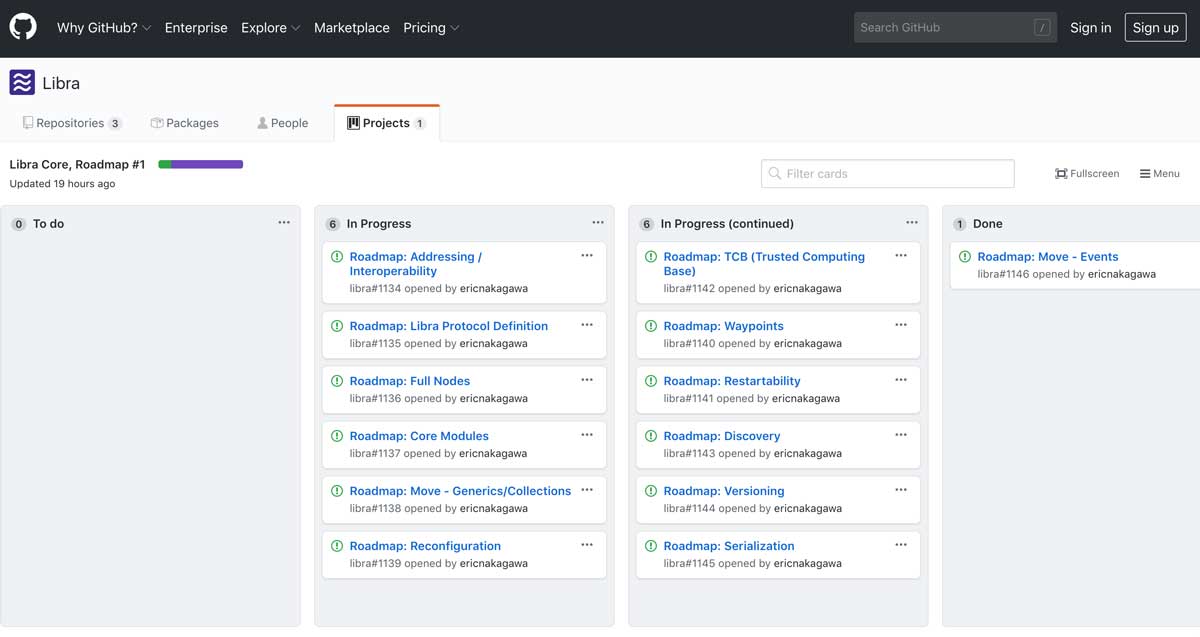Click open-issue icon on Core Modules card
1200x637 pixels.
337,436
